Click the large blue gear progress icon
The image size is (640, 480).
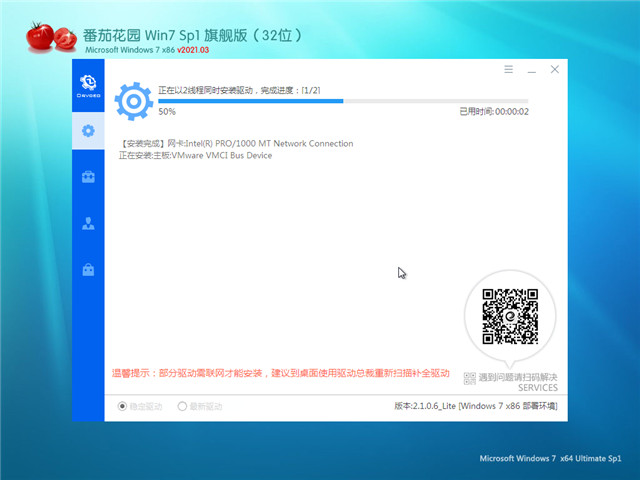click(x=134, y=101)
